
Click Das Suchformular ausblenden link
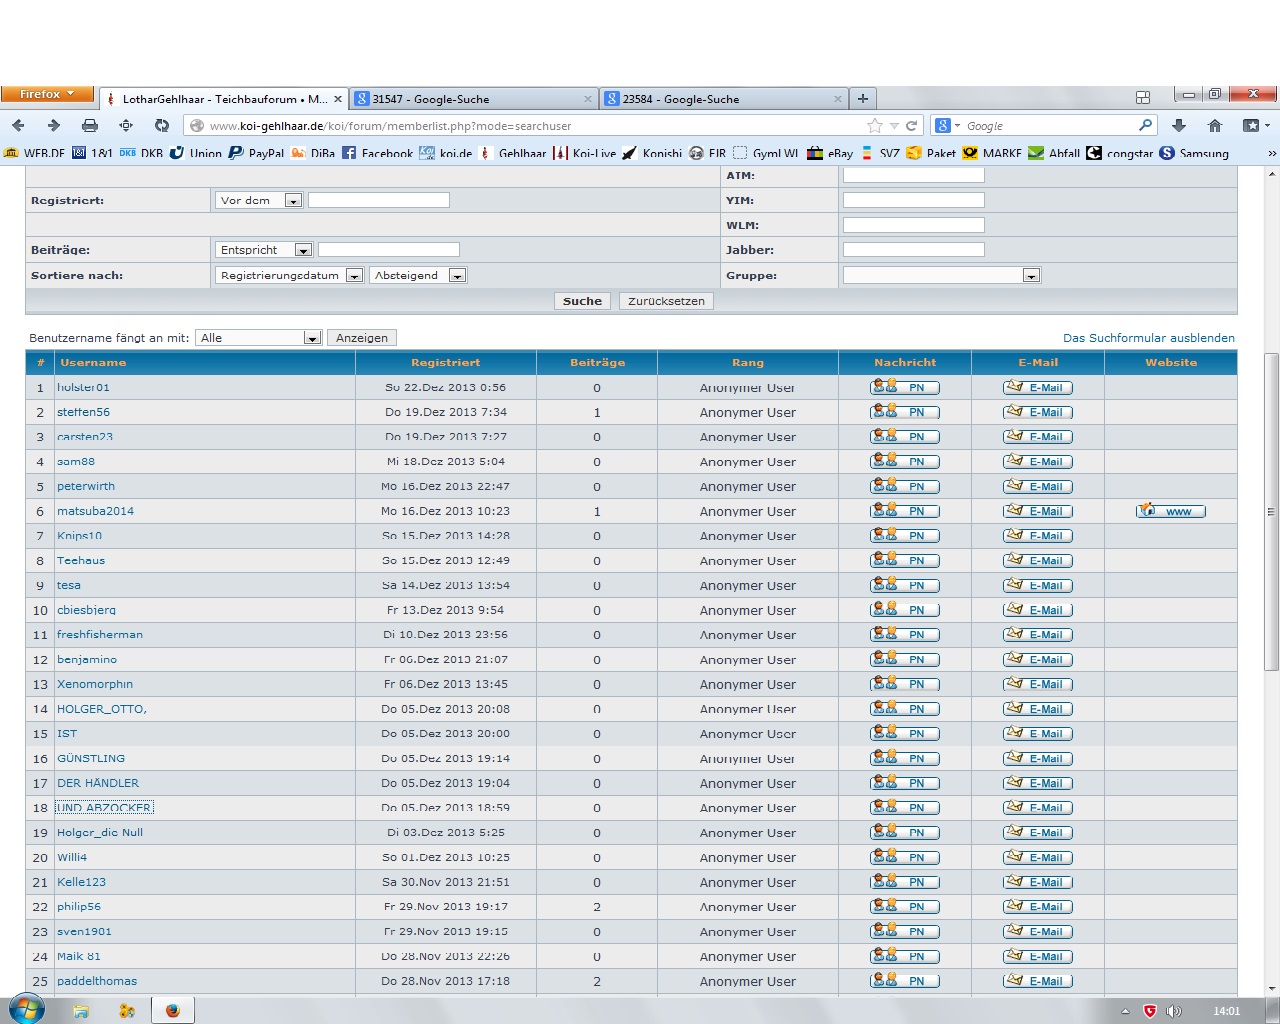(1148, 338)
